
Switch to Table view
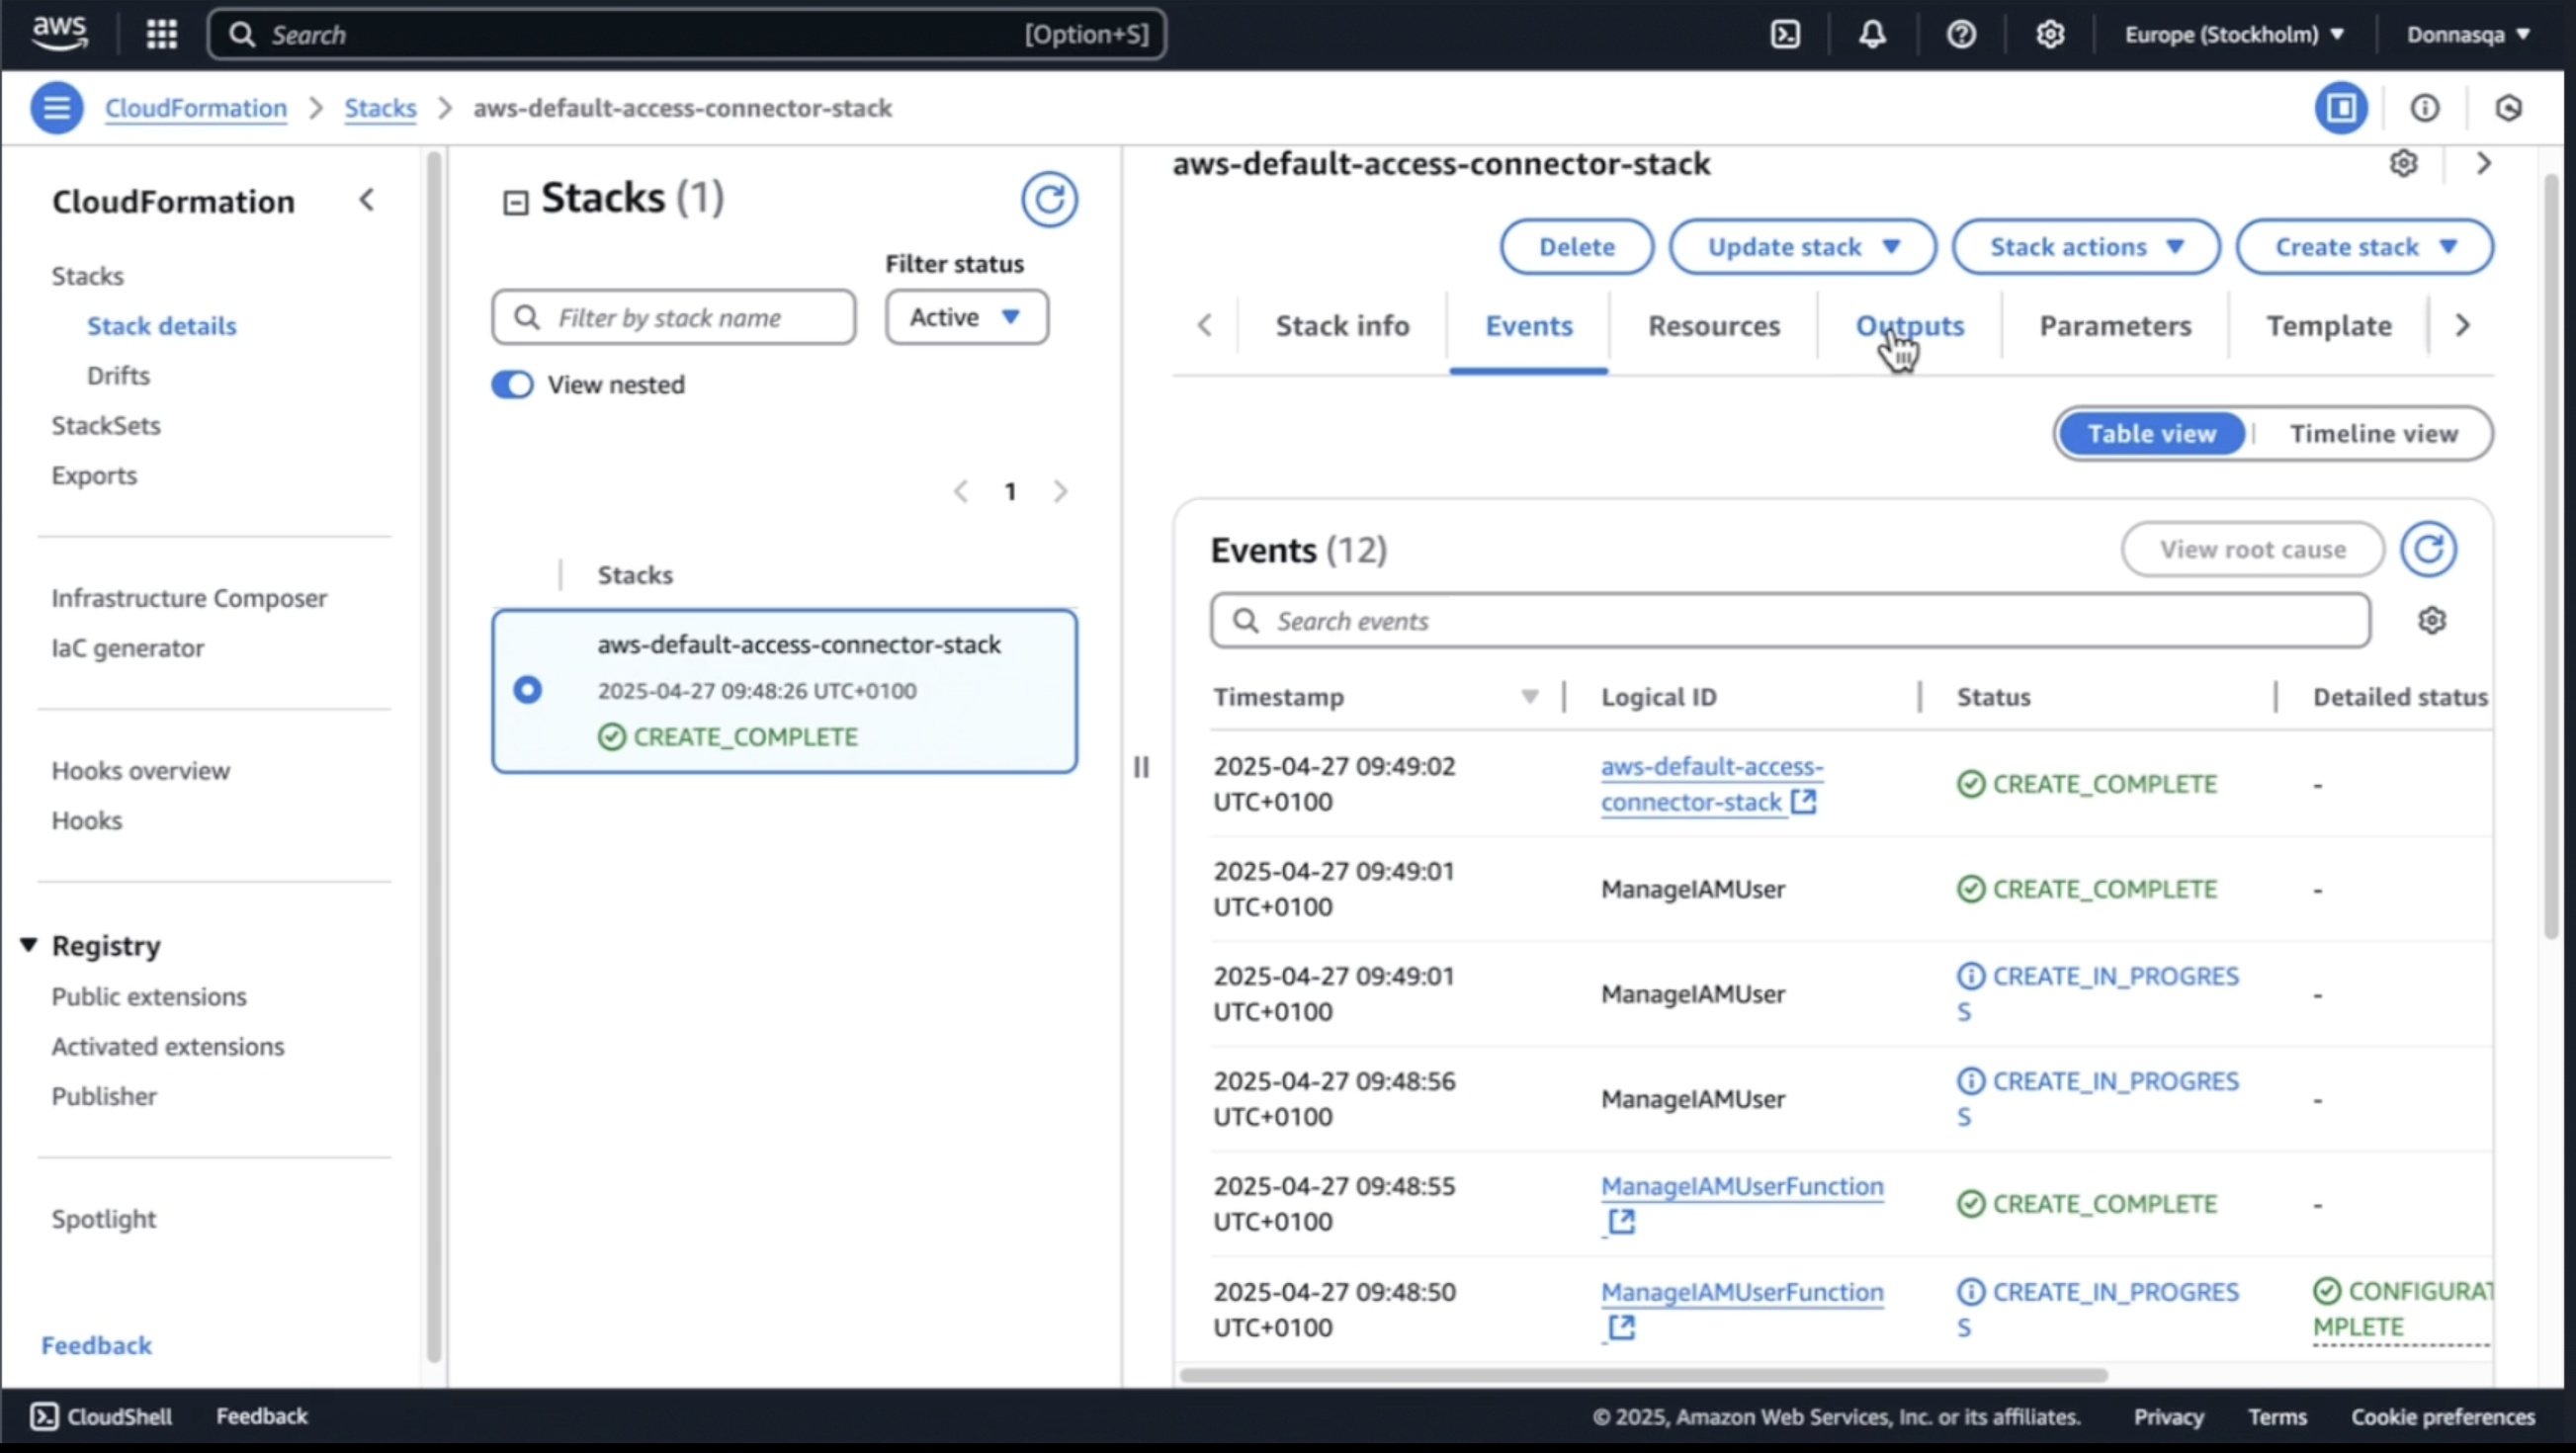pyautogui.click(x=2151, y=434)
